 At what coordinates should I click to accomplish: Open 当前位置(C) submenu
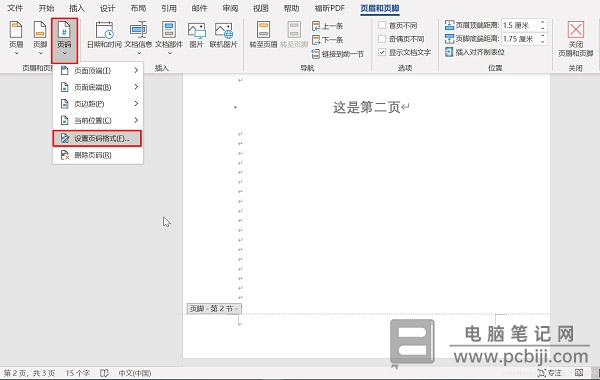[98, 121]
